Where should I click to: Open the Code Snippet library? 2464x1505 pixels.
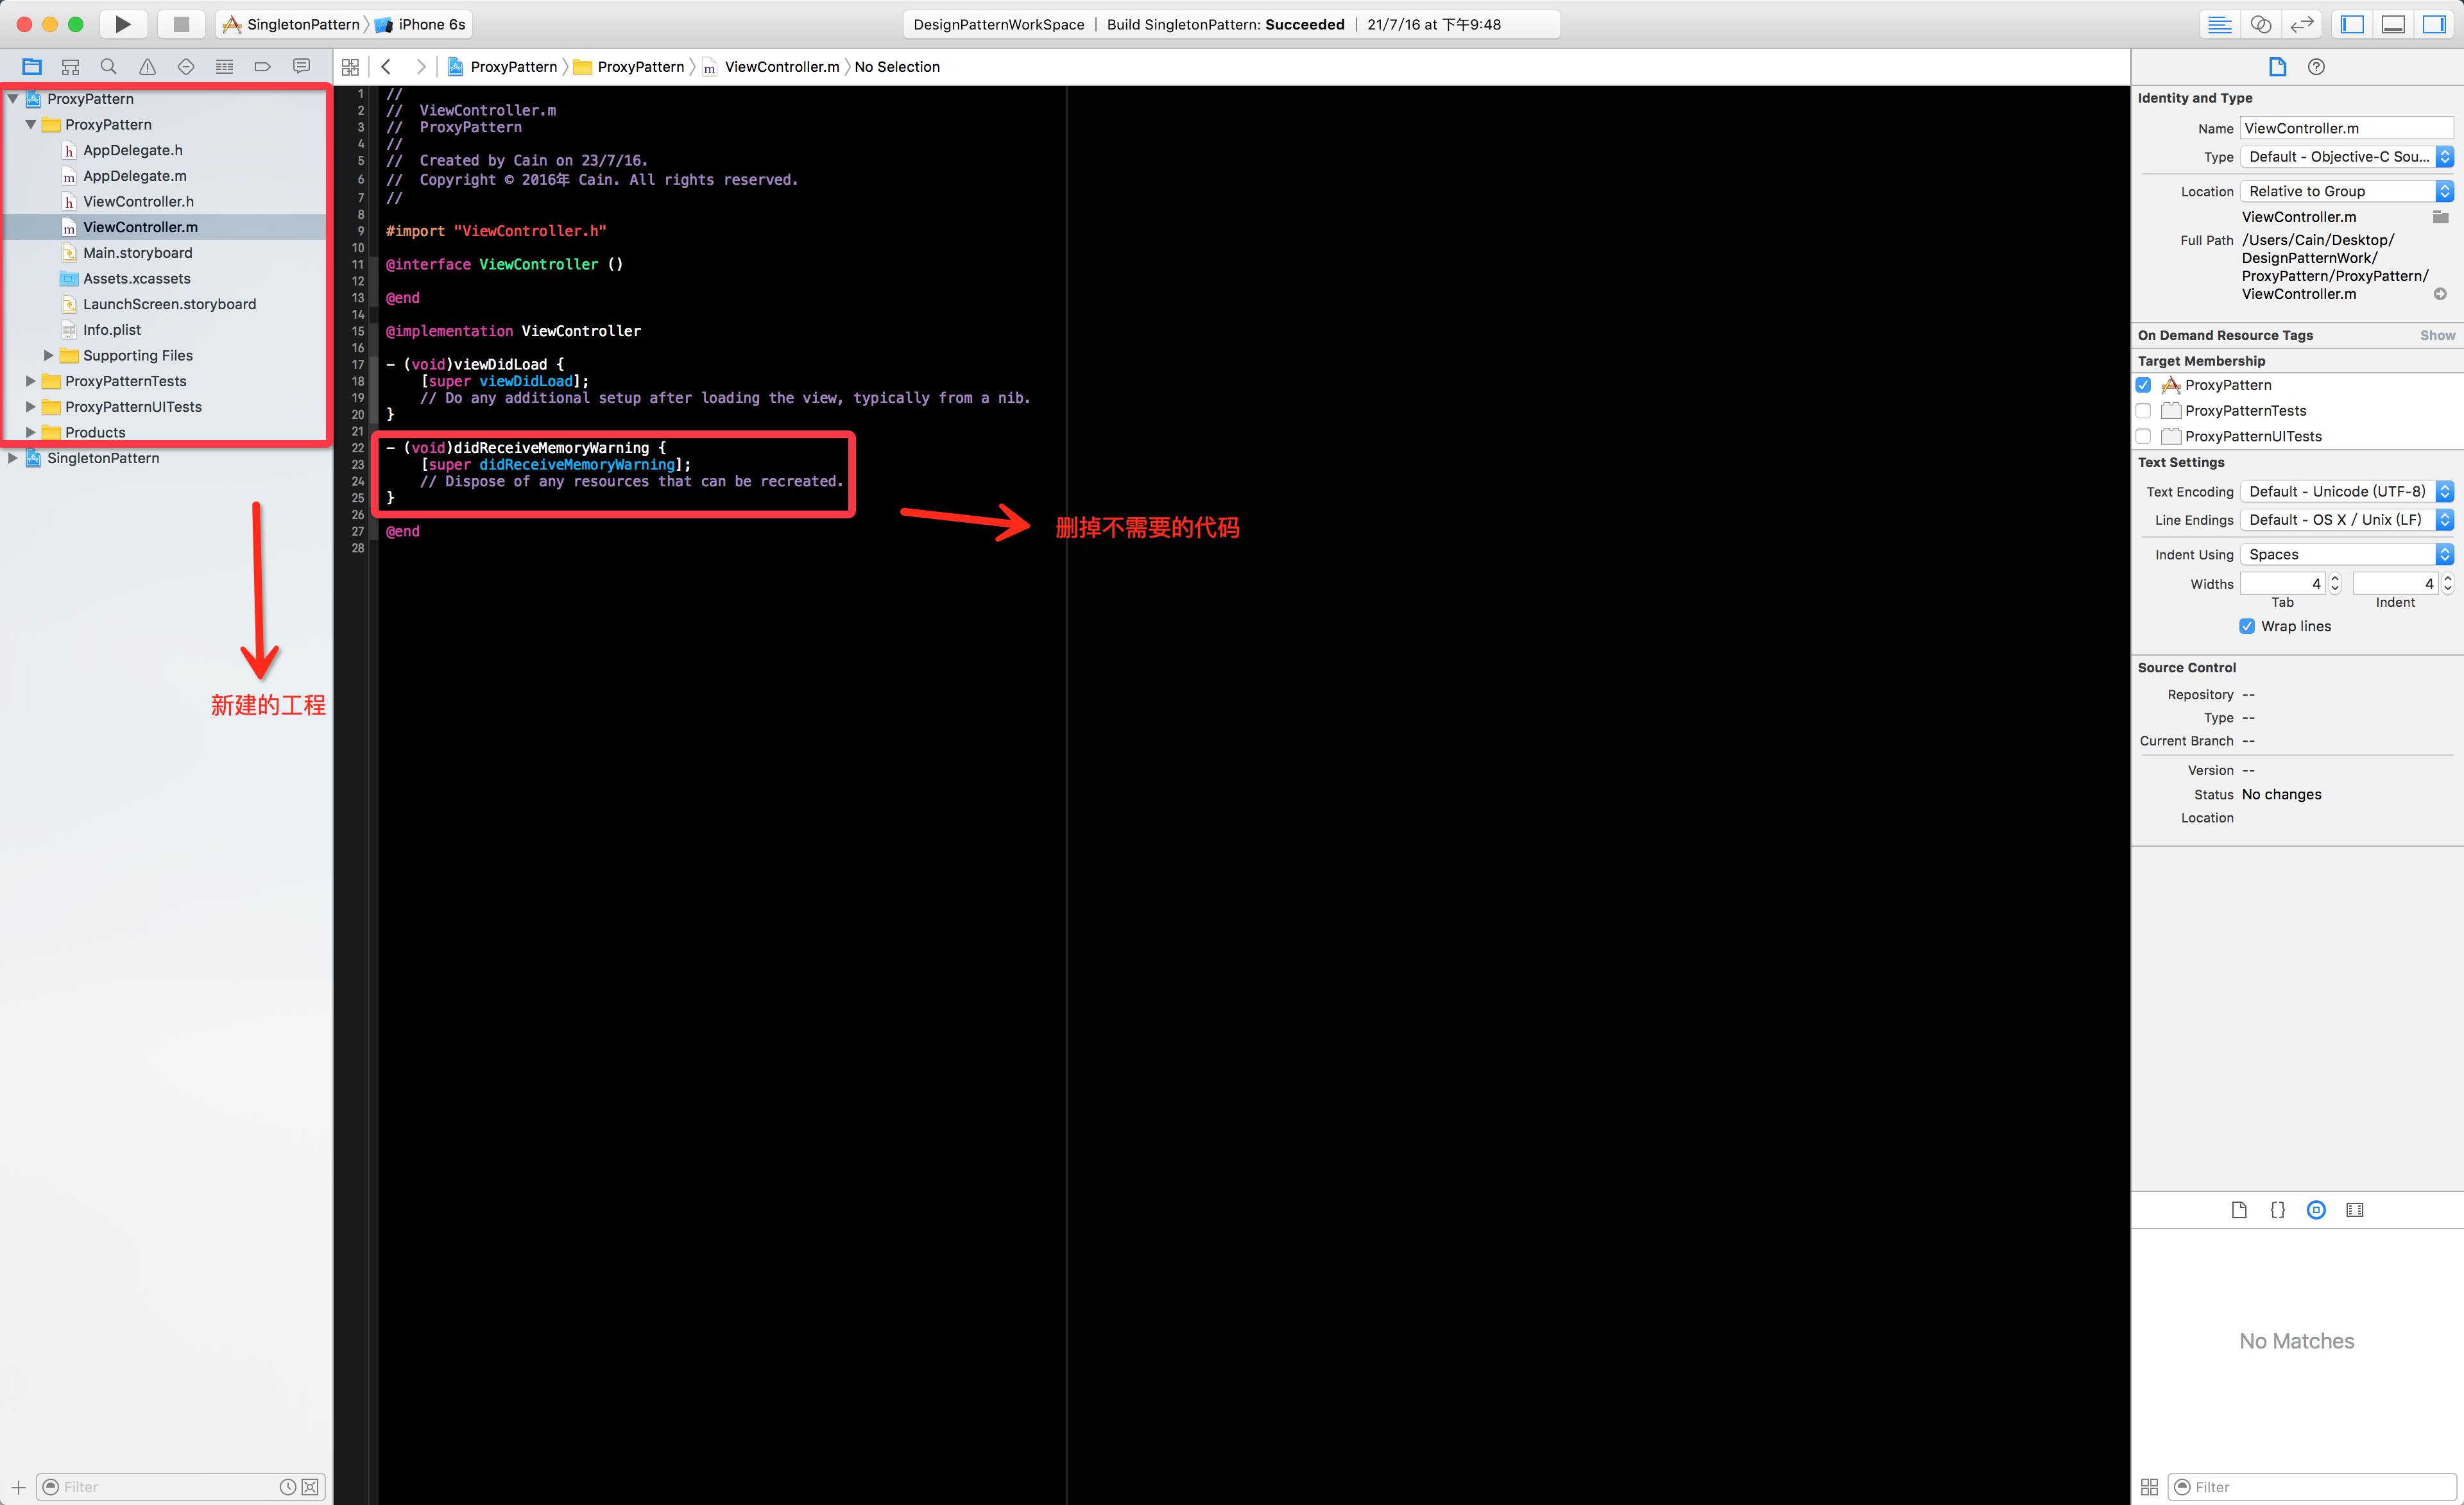tap(2277, 1210)
